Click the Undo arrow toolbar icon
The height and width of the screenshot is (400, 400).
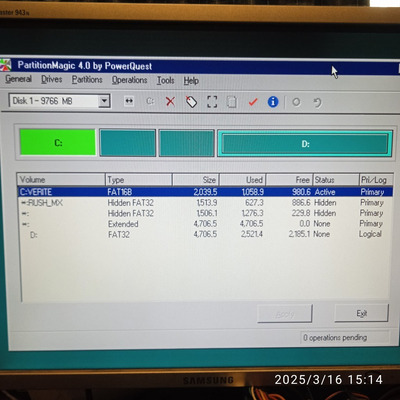pos(317,102)
